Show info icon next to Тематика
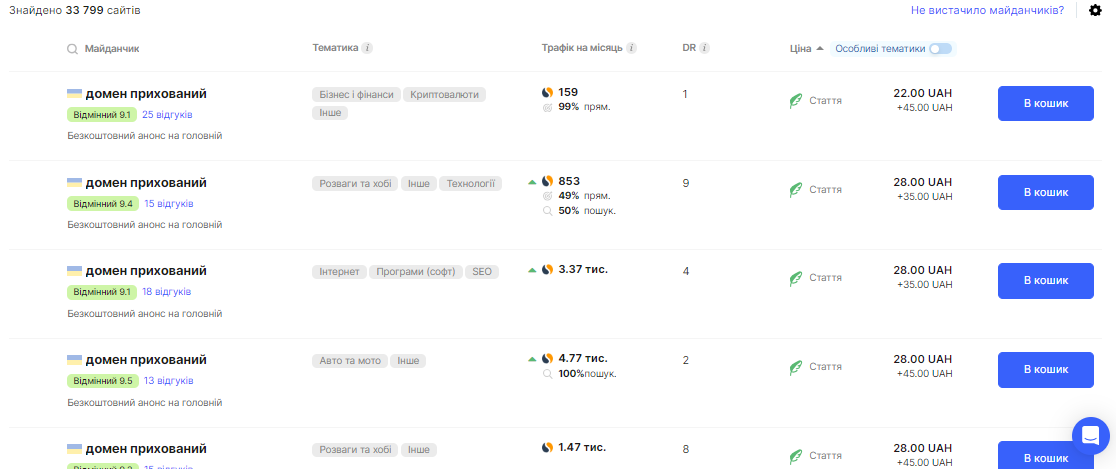1116x469 pixels. 367,48
